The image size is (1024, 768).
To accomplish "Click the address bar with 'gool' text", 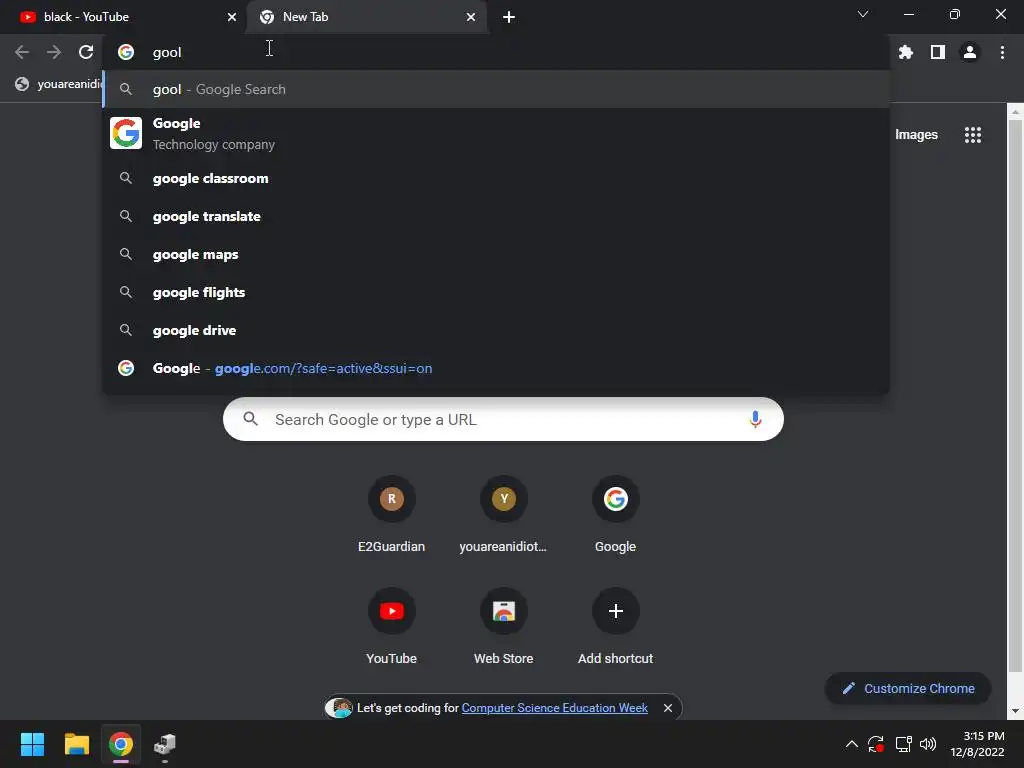I will [x=496, y=52].
